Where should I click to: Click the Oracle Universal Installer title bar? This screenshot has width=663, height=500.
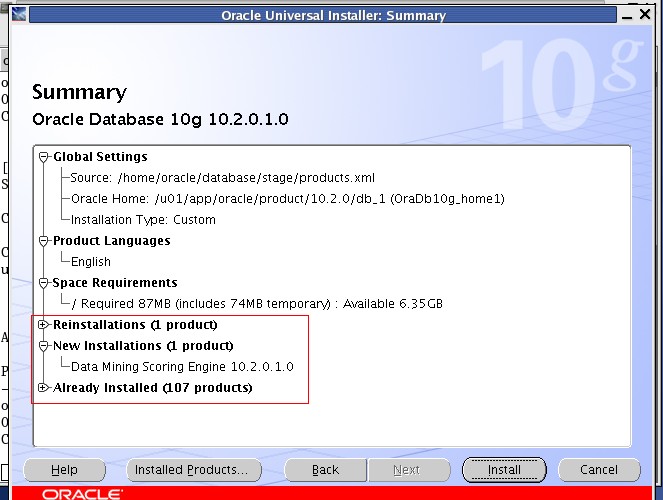pyautogui.click(x=323, y=15)
